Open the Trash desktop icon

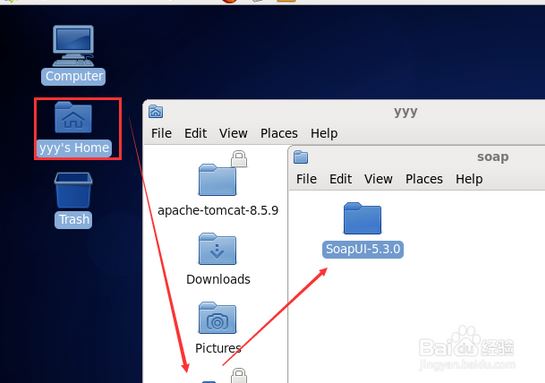(73, 190)
